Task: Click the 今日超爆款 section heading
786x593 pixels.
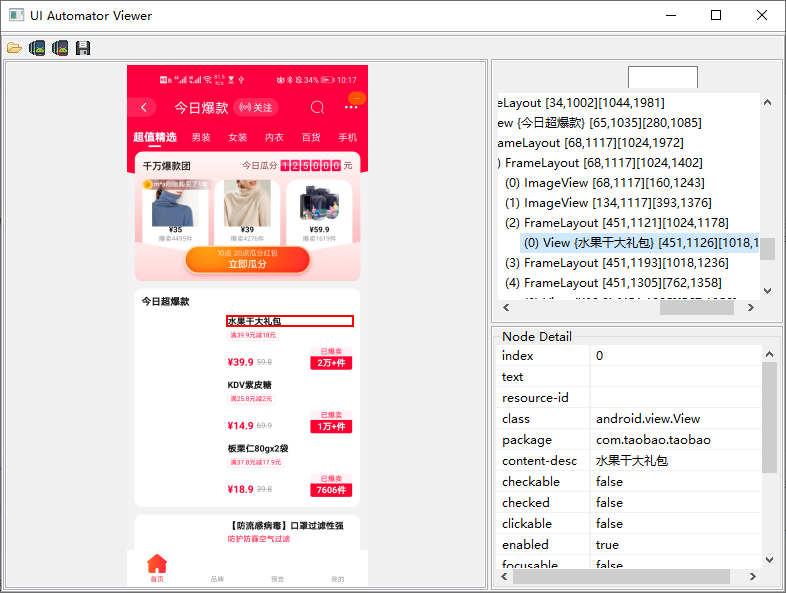Action: (165, 301)
